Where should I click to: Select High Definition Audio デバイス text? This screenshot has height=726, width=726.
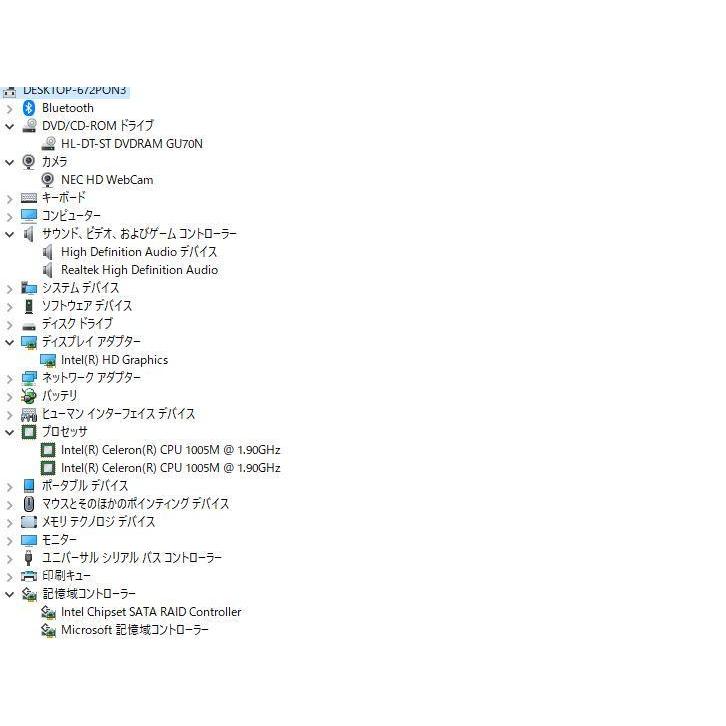[139, 252]
